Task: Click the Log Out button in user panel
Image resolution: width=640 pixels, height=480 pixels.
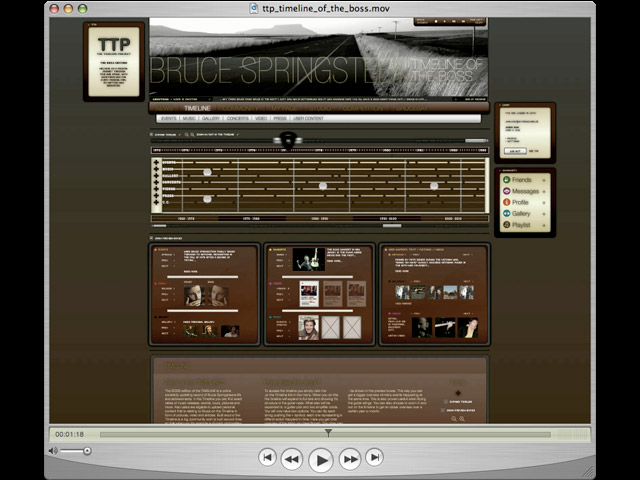Action: pyautogui.click(x=515, y=151)
